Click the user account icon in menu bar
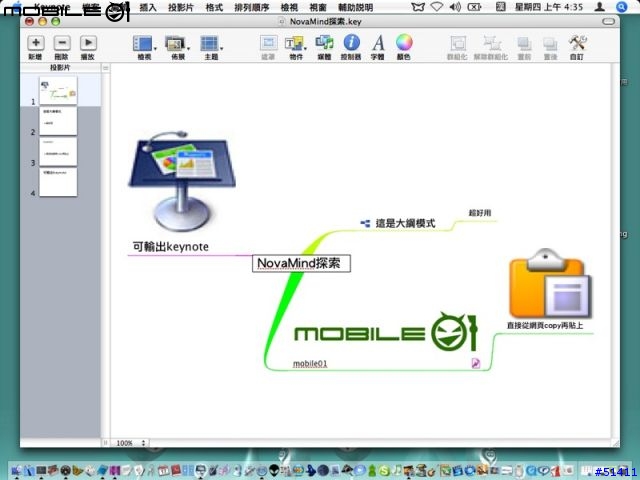This screenshot has width=640, height=480. pyautogui.click(x=600, y=7)
